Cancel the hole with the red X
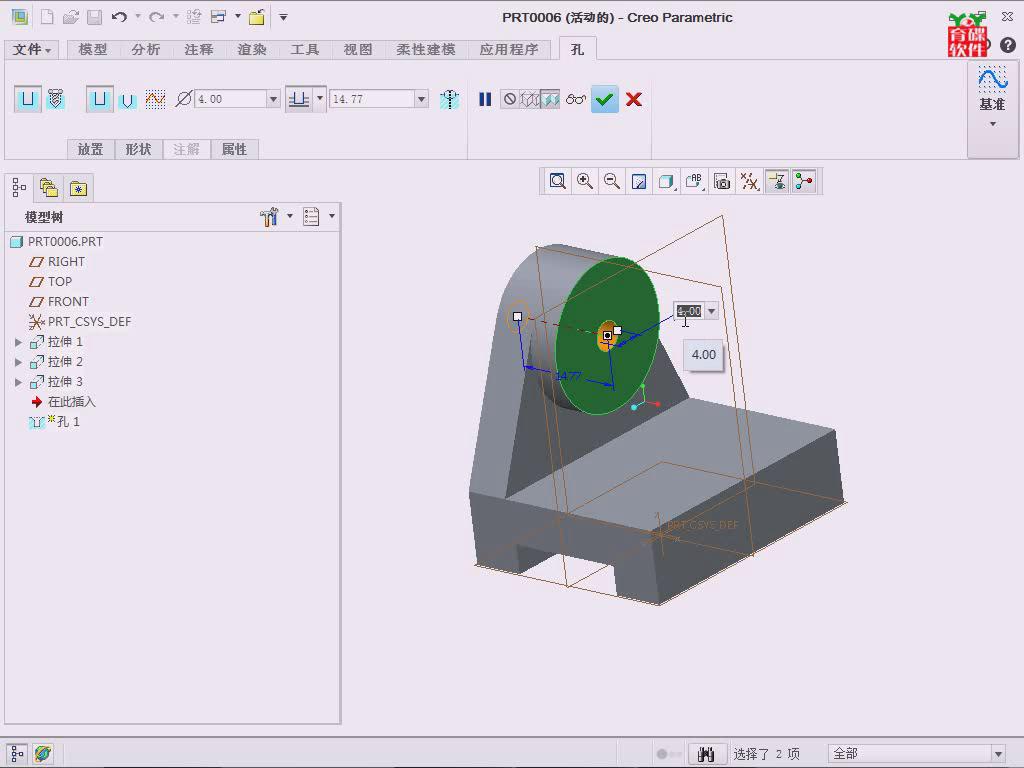Viewport: 1024px width, 768px height. tap(633, 99)
